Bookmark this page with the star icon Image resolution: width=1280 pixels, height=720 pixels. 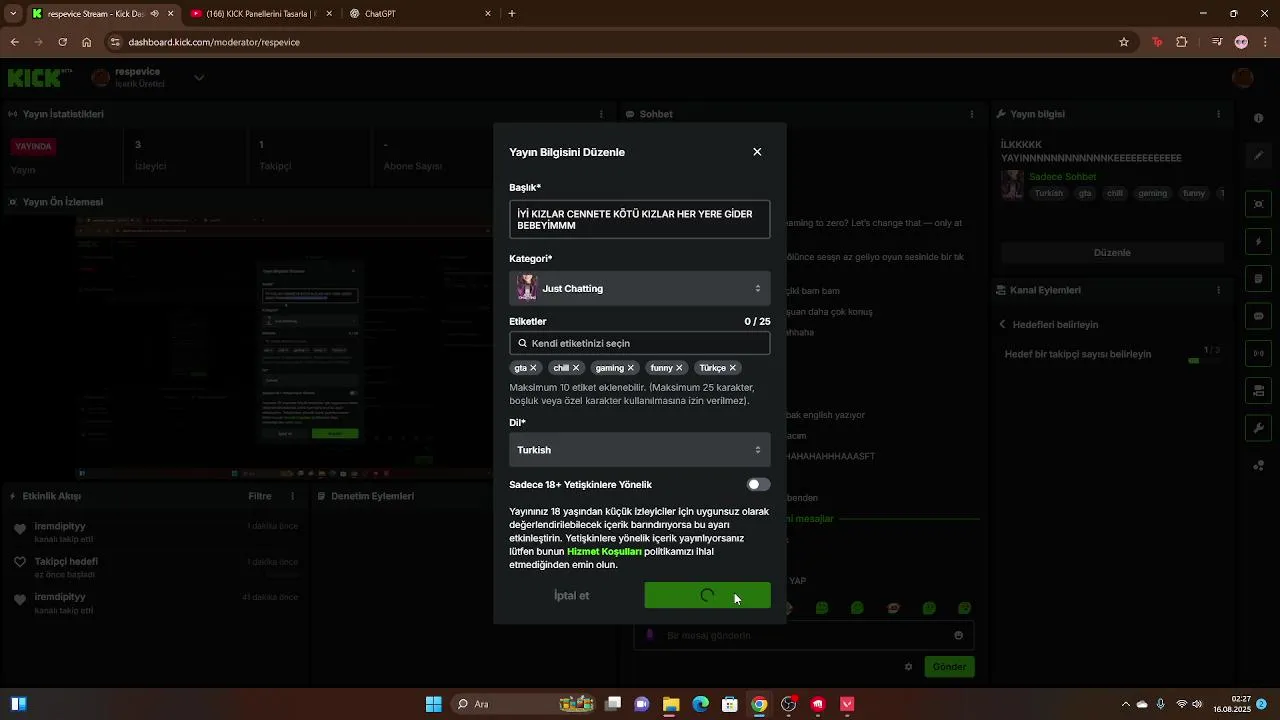(1124, 42)
